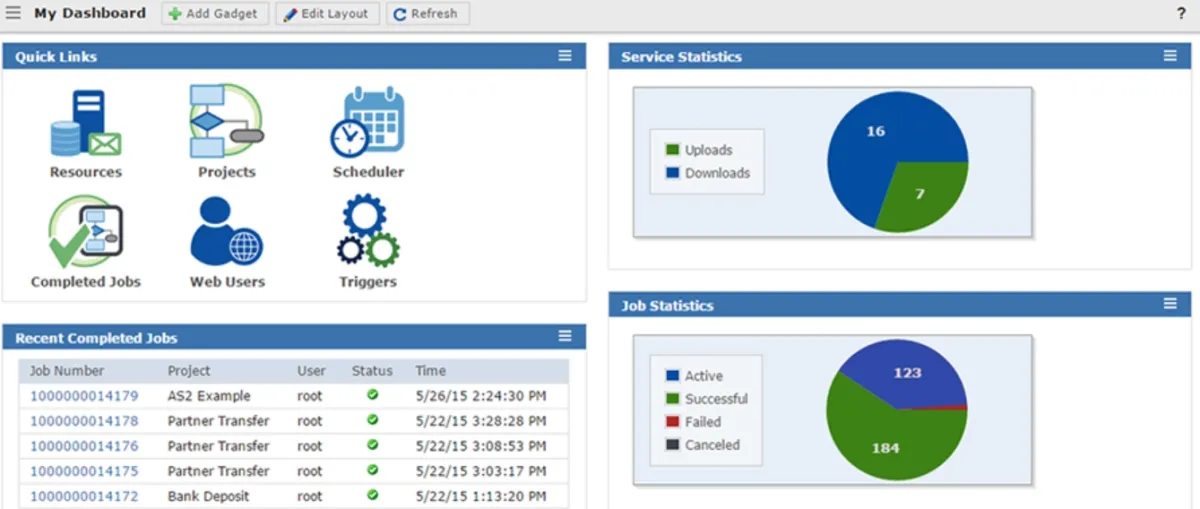Image resolution: width=1200 pixels, height=509 pixels.
Task: Open the Resources quick link
Action: coord(86,133)
